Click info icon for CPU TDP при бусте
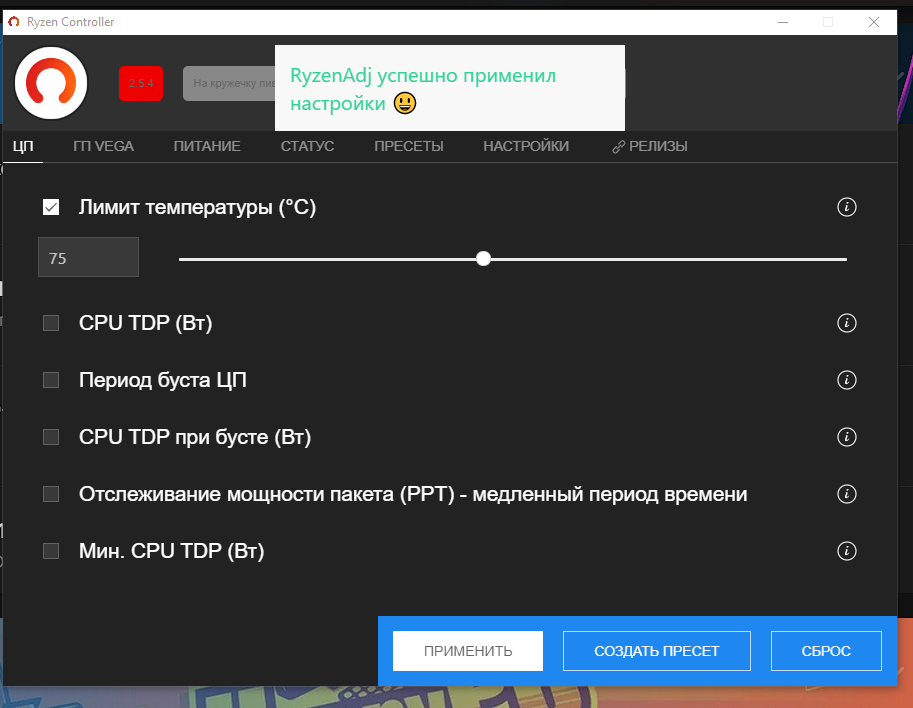The width and height of the screenshot is (913, 708). click(847, 437)
